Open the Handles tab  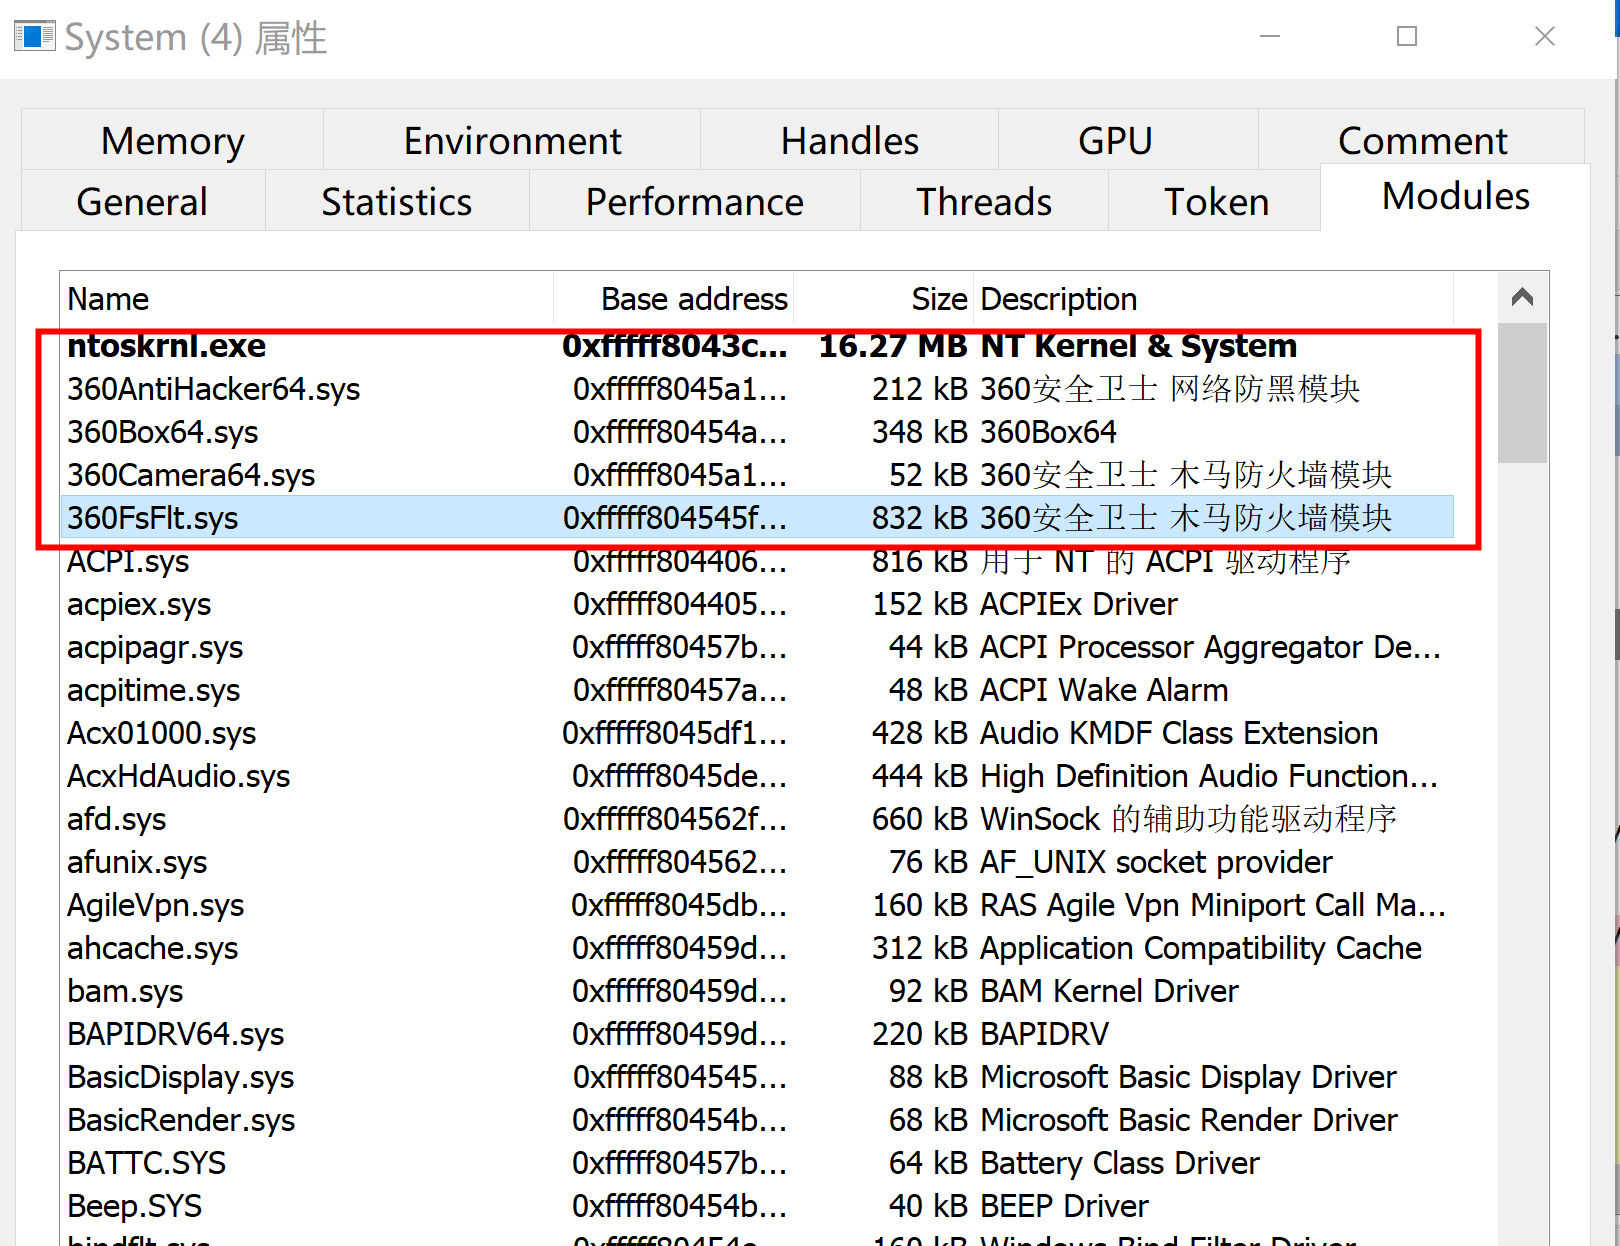tap(849, 140)
